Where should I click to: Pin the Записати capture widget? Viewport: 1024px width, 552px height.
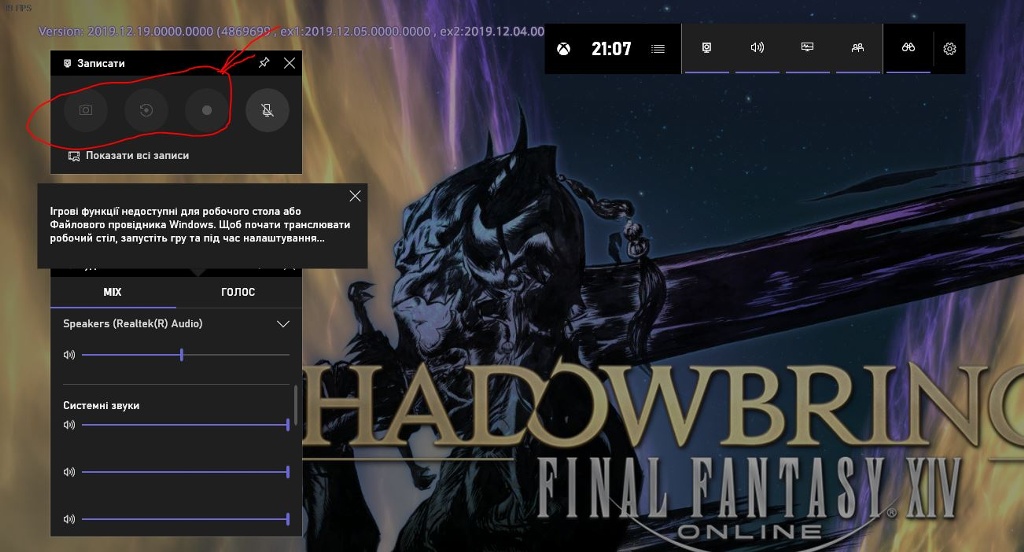click(264, 63)
